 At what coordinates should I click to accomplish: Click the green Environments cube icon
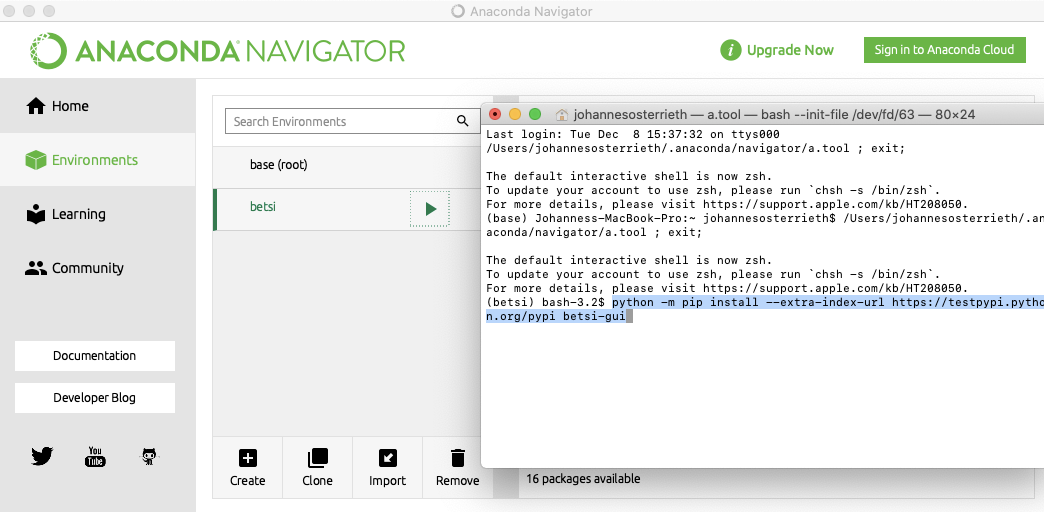click(x=35, y=160)
